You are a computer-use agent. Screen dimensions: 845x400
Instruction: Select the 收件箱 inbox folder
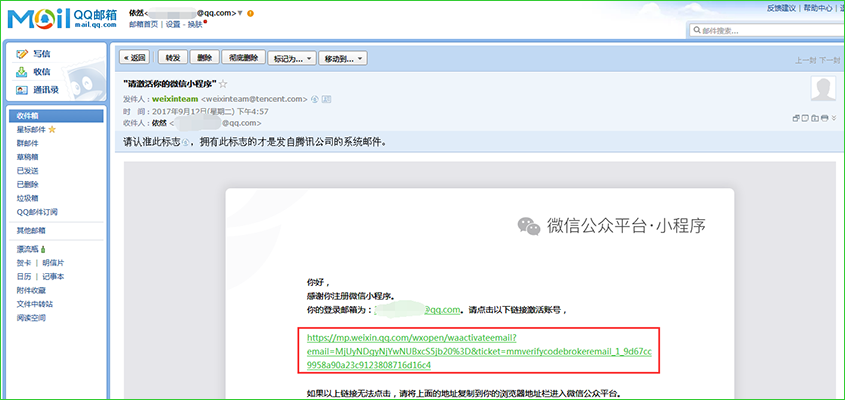pos(28,117)
